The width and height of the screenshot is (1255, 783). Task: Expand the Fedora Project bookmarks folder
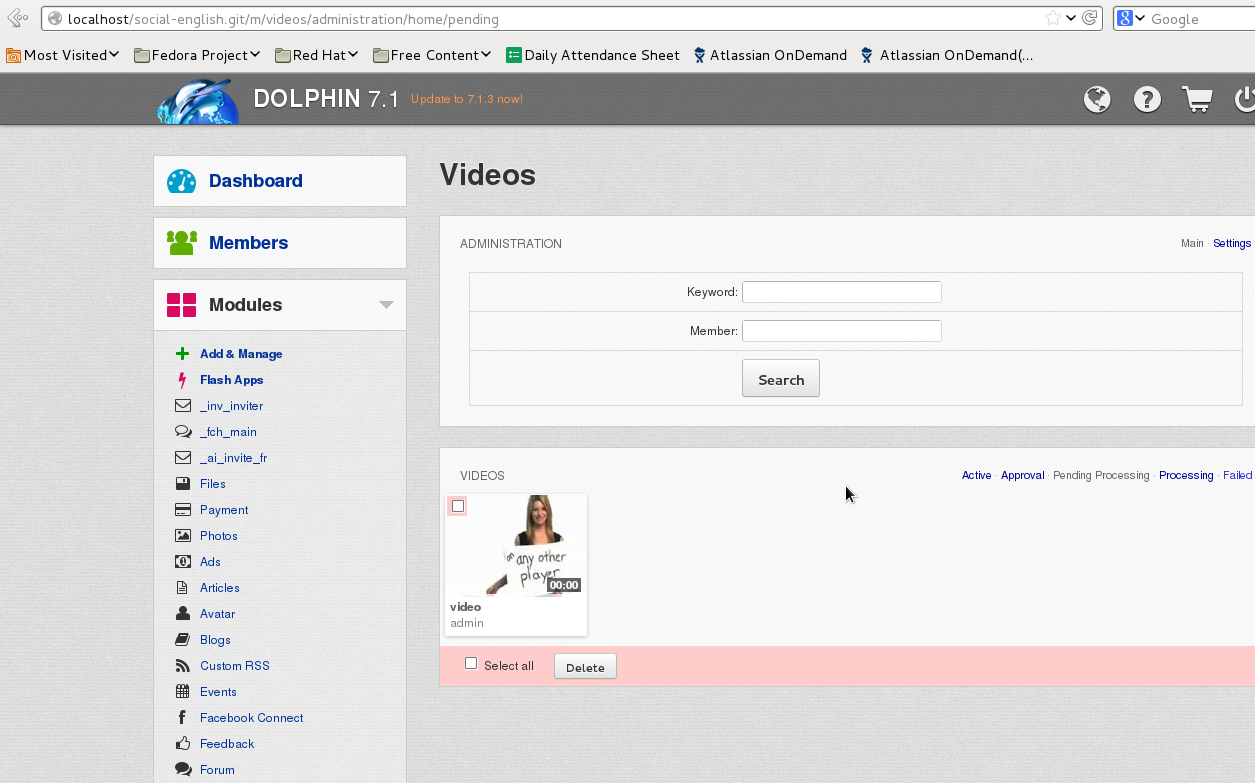tap(197, 55)
